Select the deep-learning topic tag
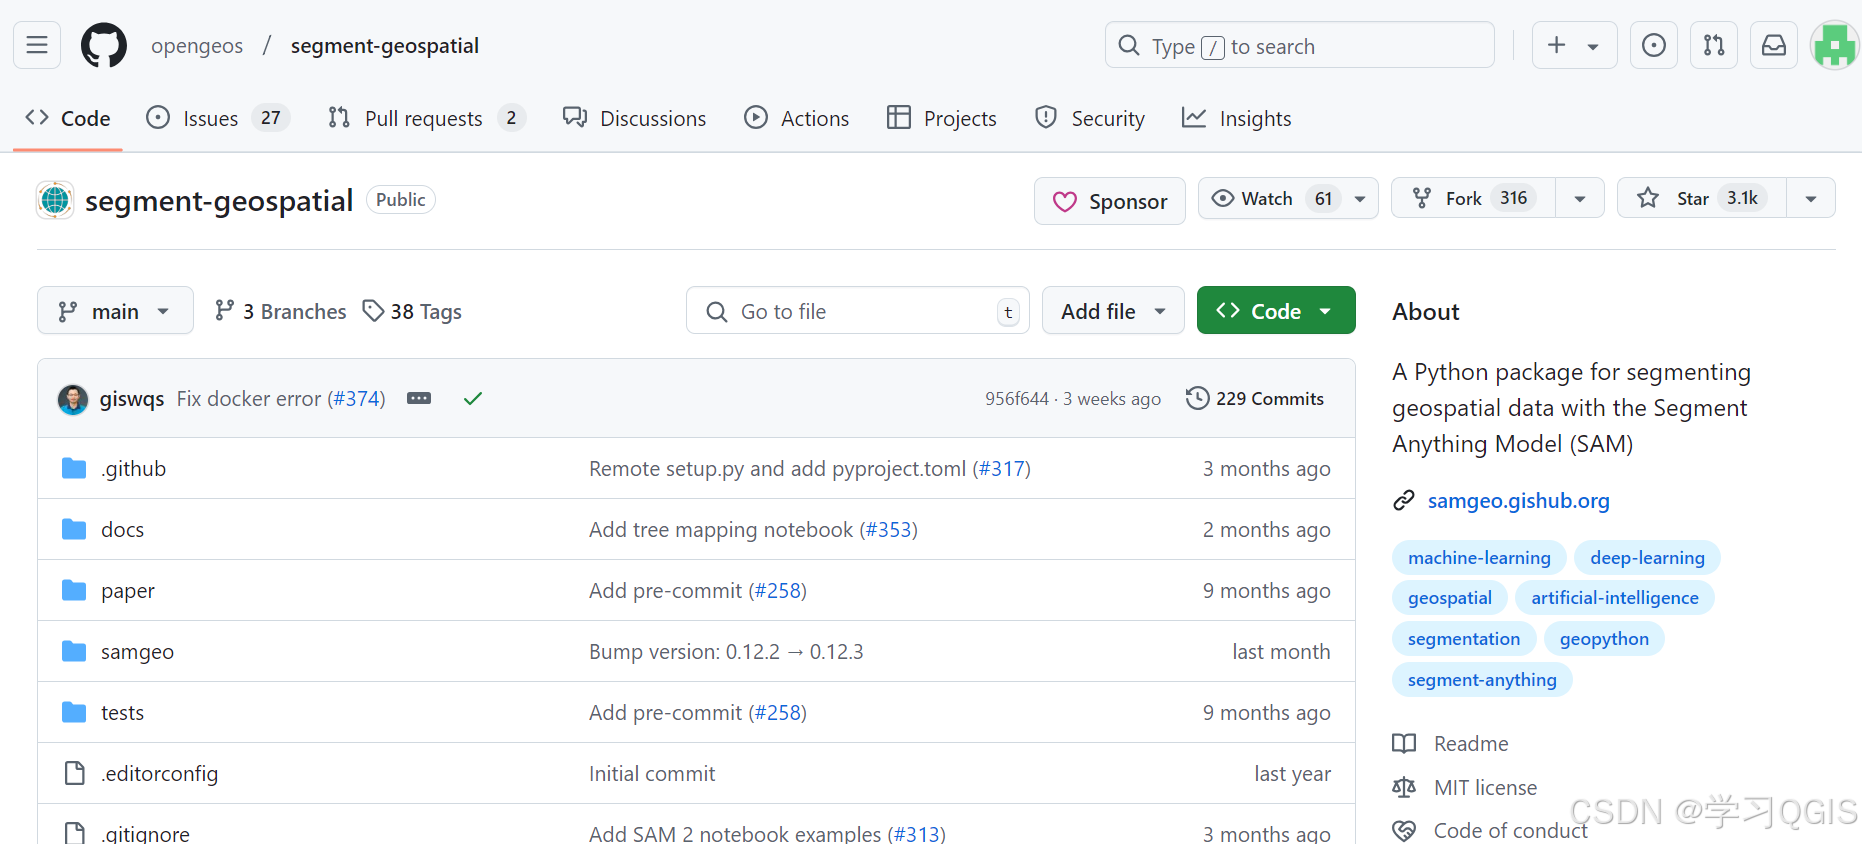The image size is (1862, 844). pyautogui.click(x=1647, y=557)
